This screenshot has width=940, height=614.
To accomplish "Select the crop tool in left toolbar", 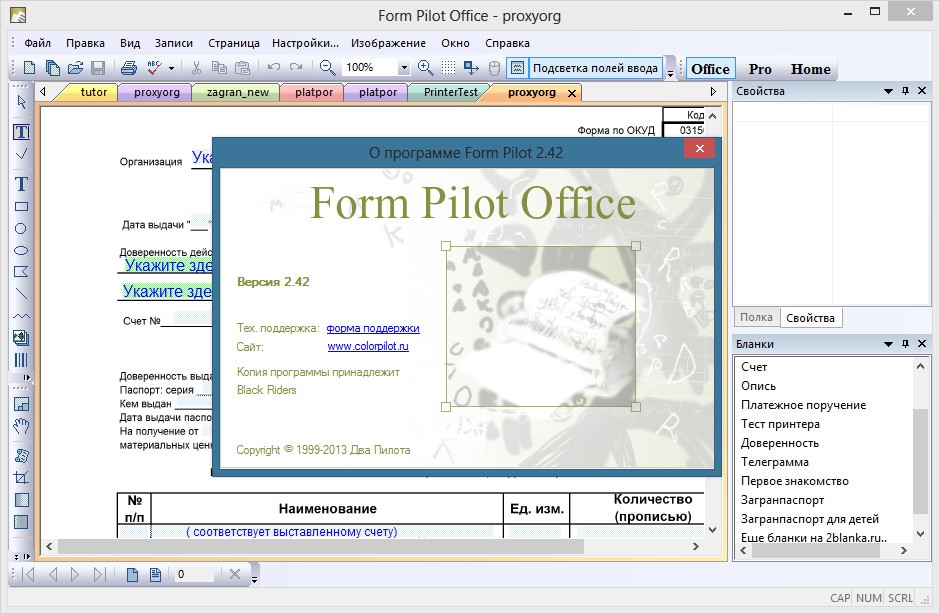I will [22, 478].
